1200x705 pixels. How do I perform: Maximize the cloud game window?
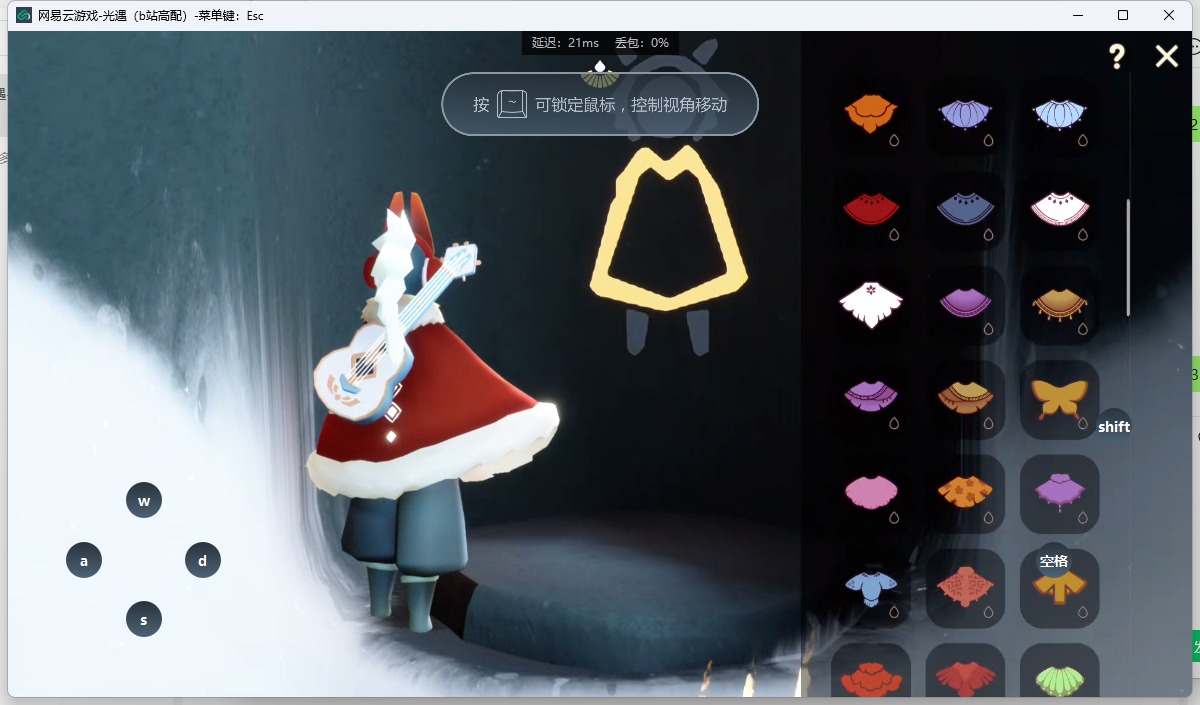[1123, 15]
